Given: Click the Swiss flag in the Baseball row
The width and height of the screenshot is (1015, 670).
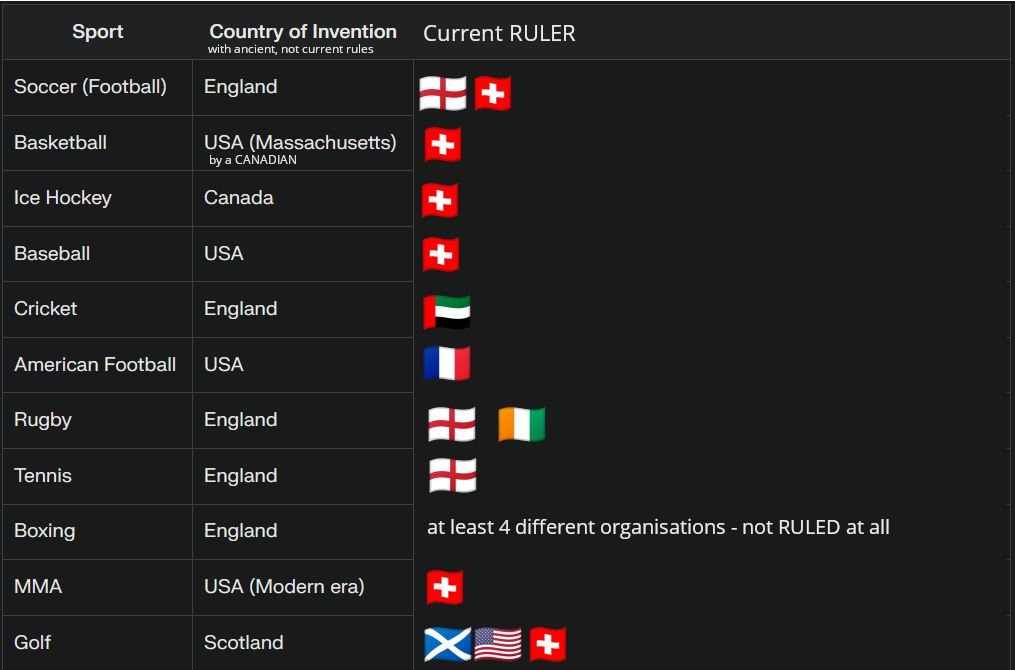Looking at the screenshot, I should pyautogui.click(x=441, y=254).
